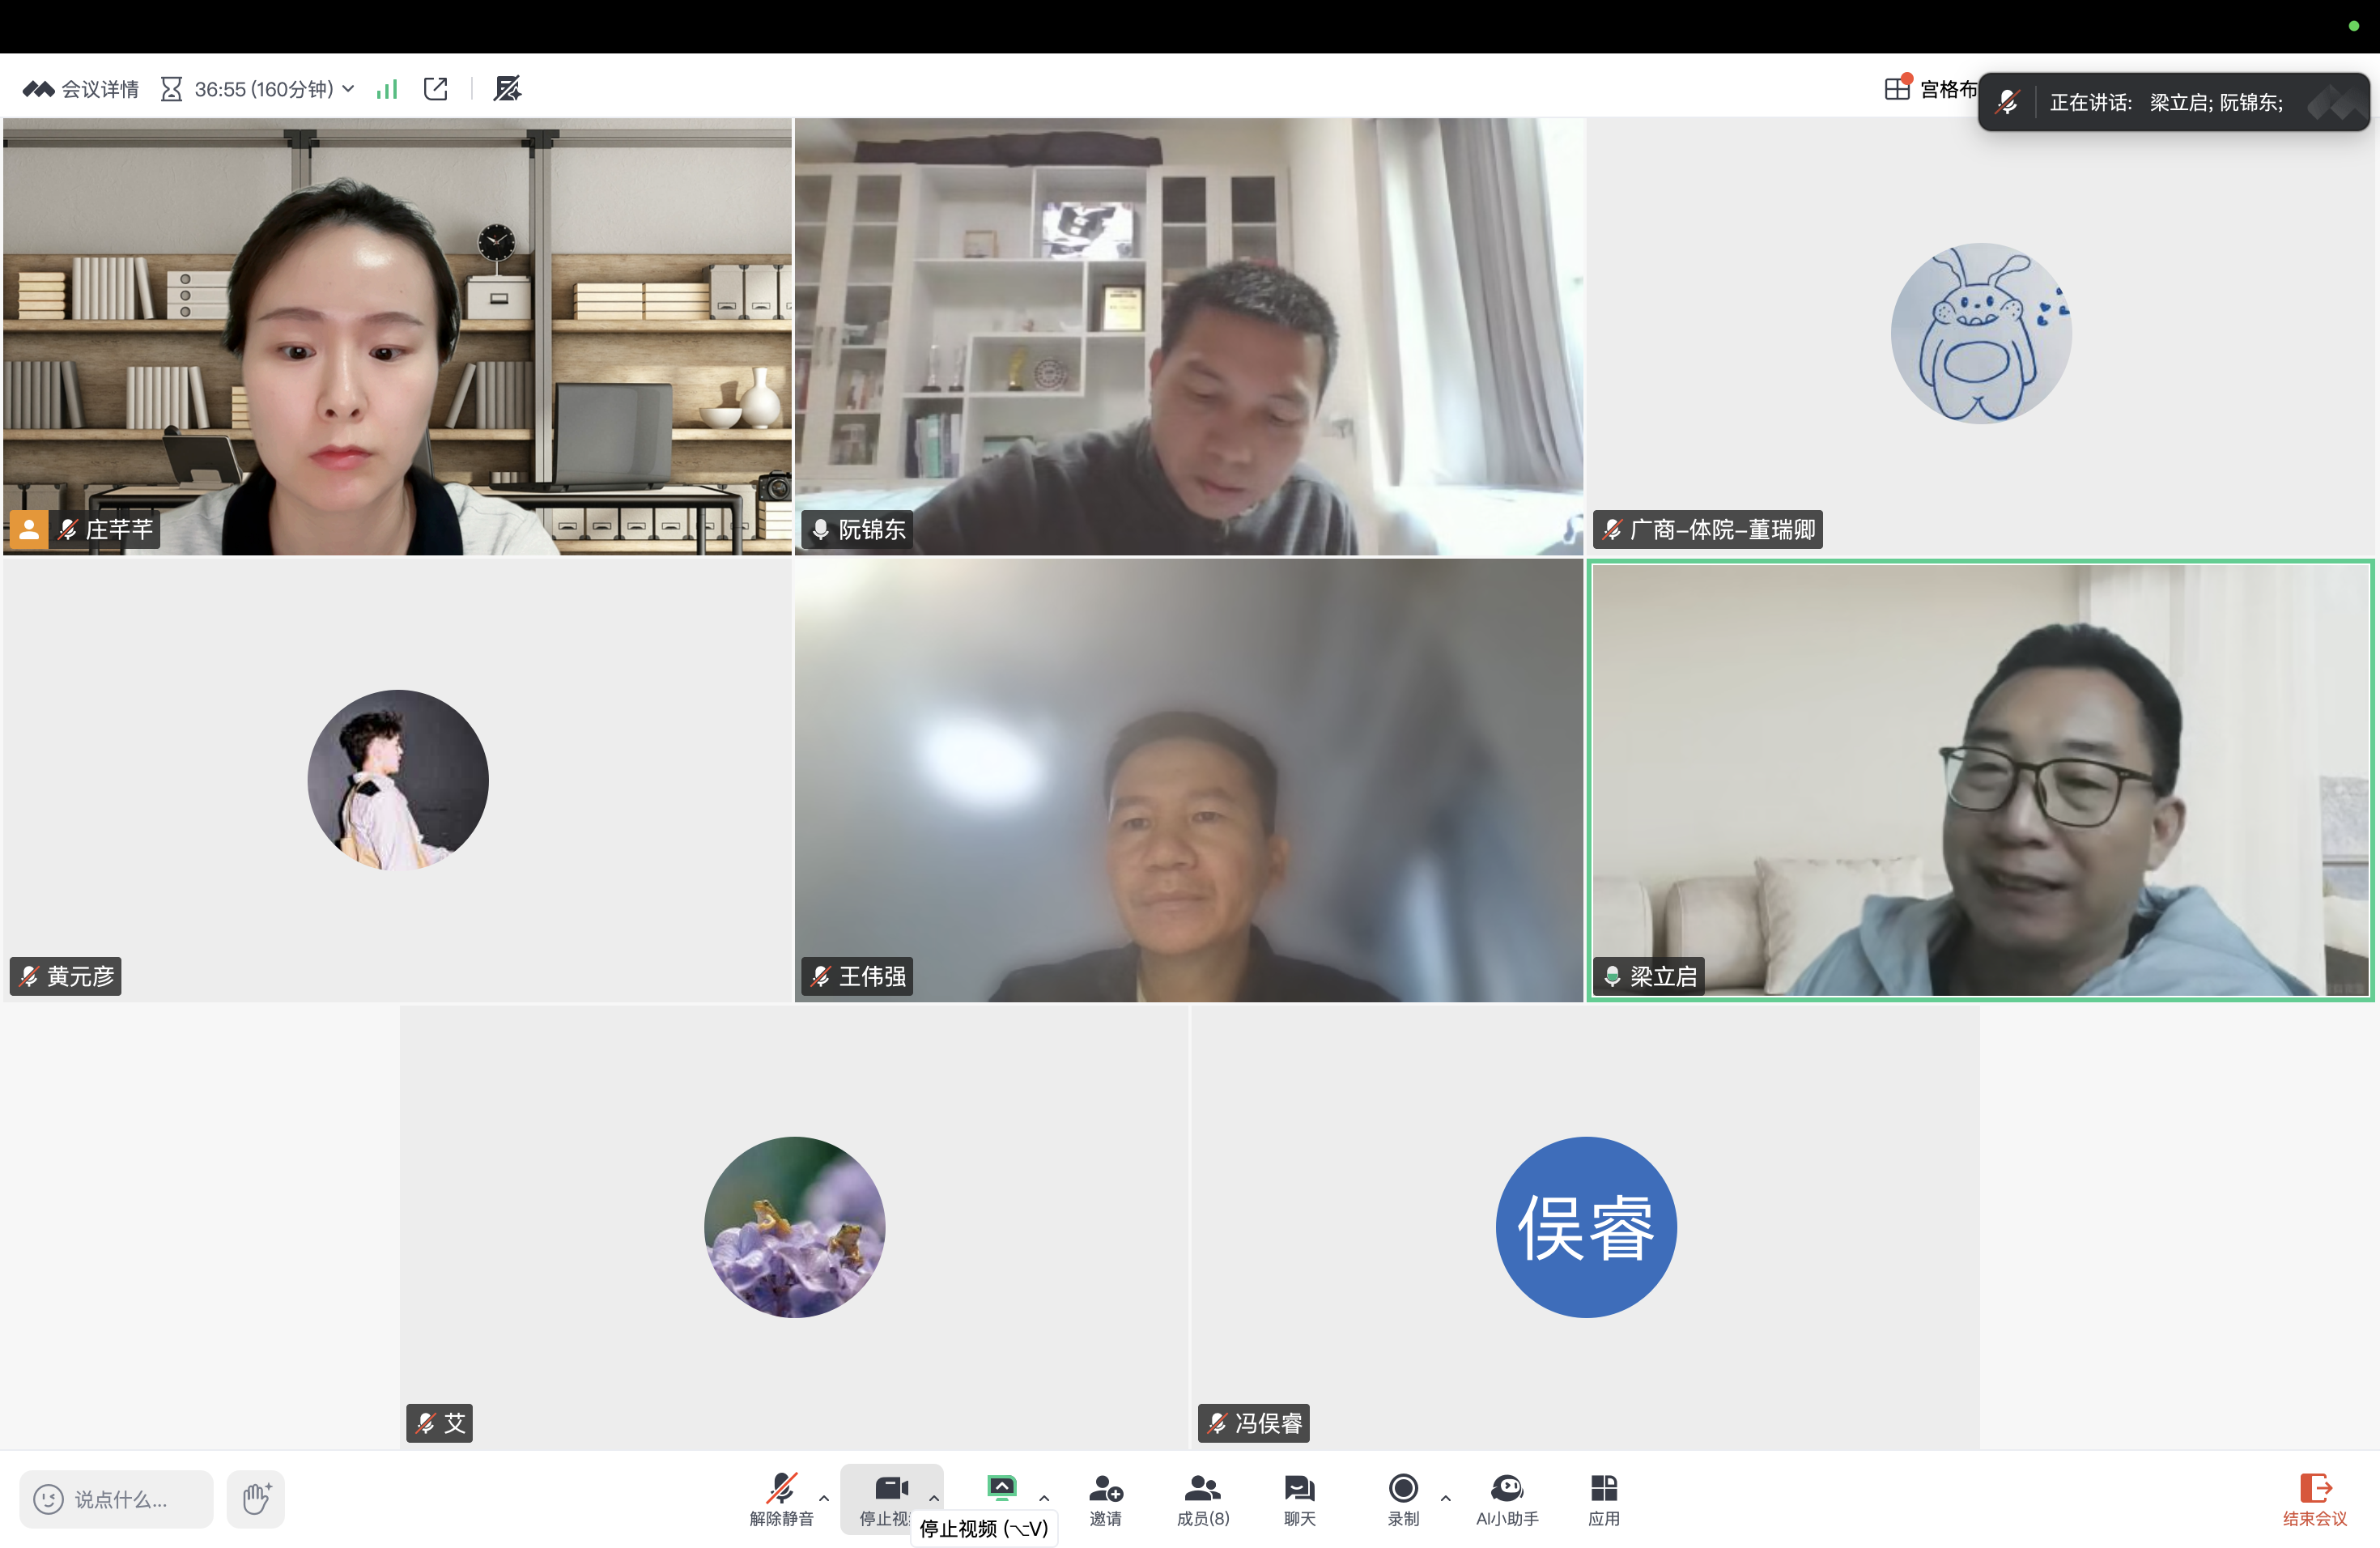Toggle 解除静音 microphone button
This screenshot has height=1548, width=2380.
[x=781, y=1497]
